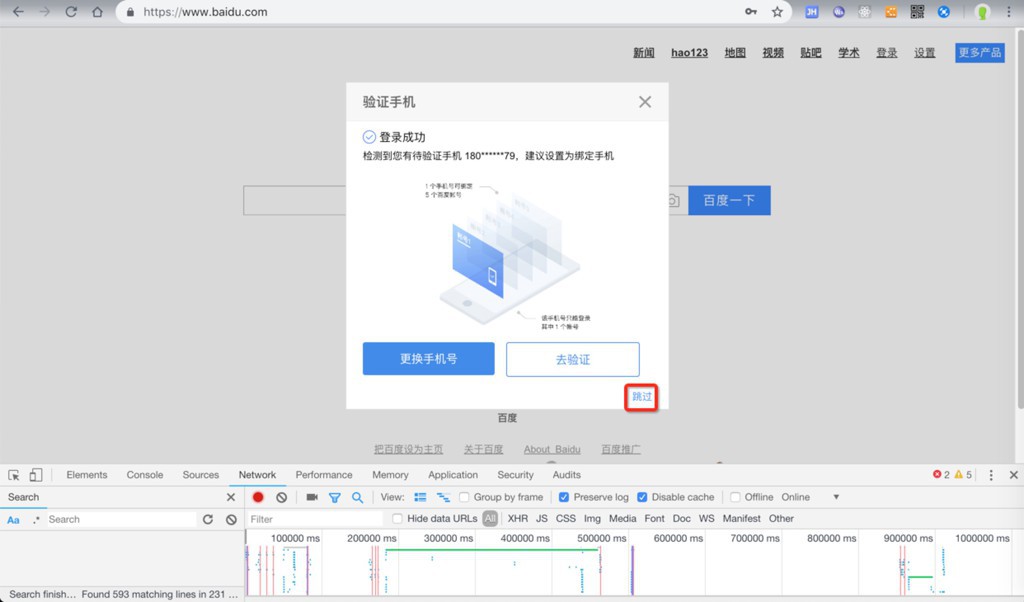Open the saved password key icon
Viewport: 1024px width, 602px height.
click(x=751, y=12)
